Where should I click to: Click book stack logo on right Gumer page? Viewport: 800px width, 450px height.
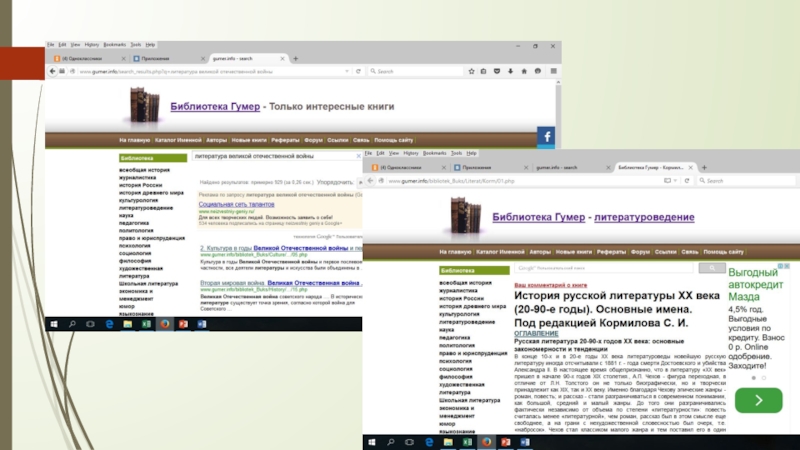coord(465,216)
